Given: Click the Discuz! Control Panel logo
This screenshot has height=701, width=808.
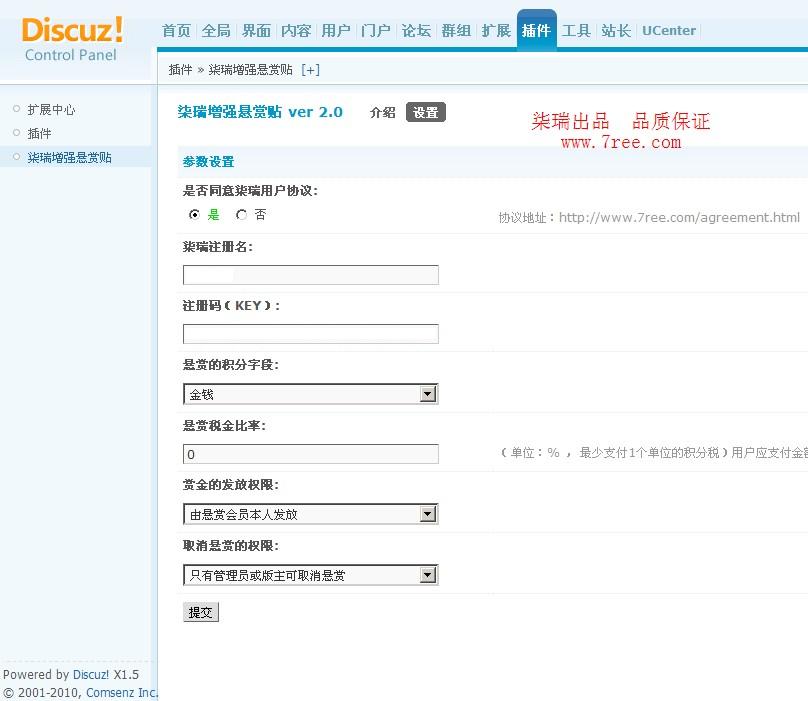Looking at the screenshot, I should [72, 39].
